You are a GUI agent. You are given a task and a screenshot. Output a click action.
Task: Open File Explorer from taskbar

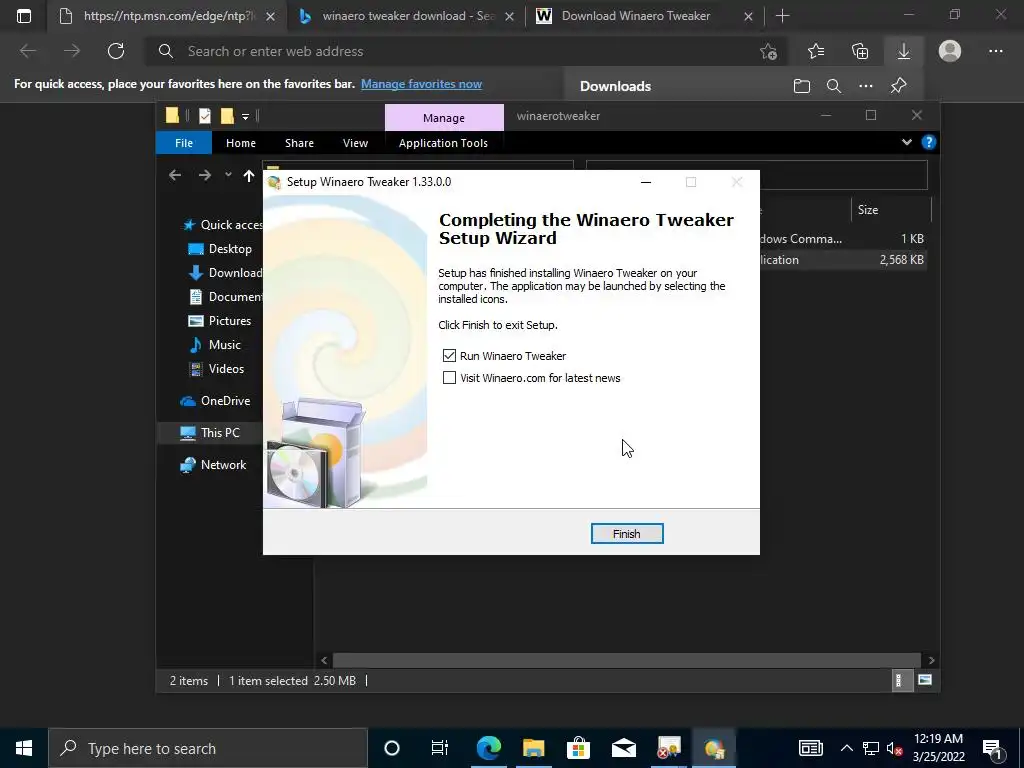(x=534, y=748)
